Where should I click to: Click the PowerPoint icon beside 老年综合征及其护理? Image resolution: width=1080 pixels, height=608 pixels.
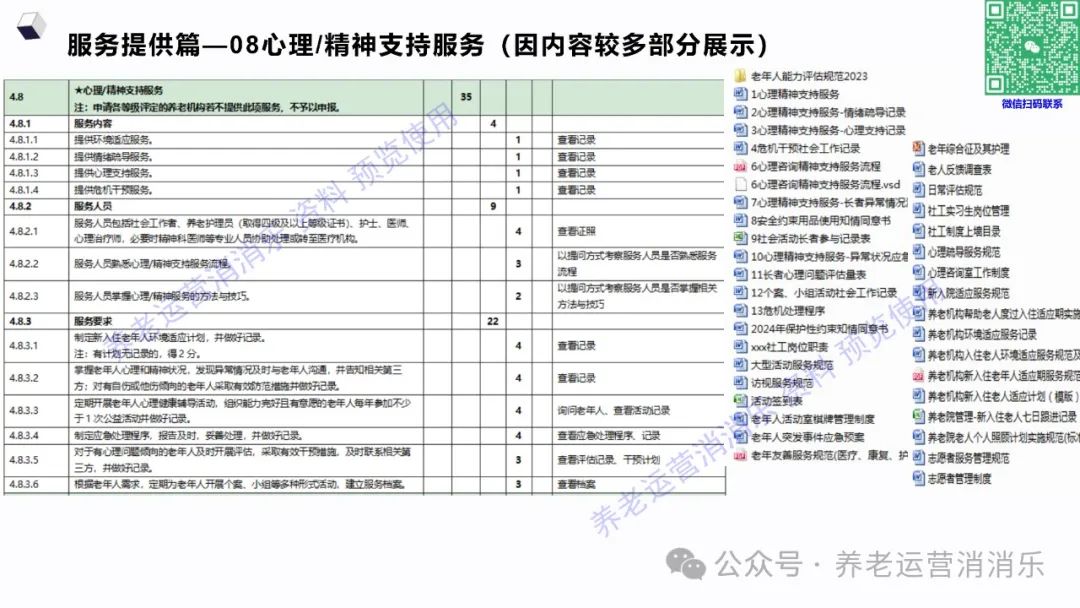918,148
